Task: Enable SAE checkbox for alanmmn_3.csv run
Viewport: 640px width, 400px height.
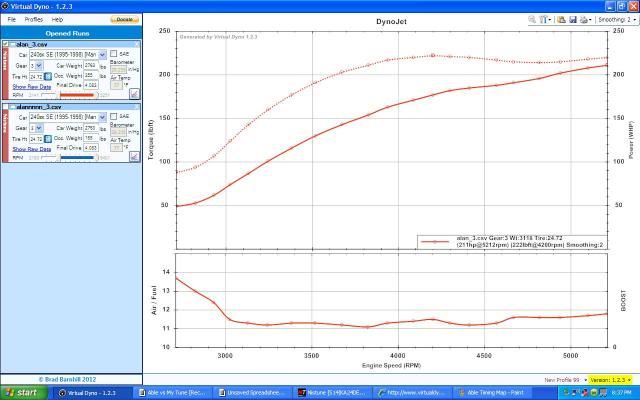Action: pos(114,117)
